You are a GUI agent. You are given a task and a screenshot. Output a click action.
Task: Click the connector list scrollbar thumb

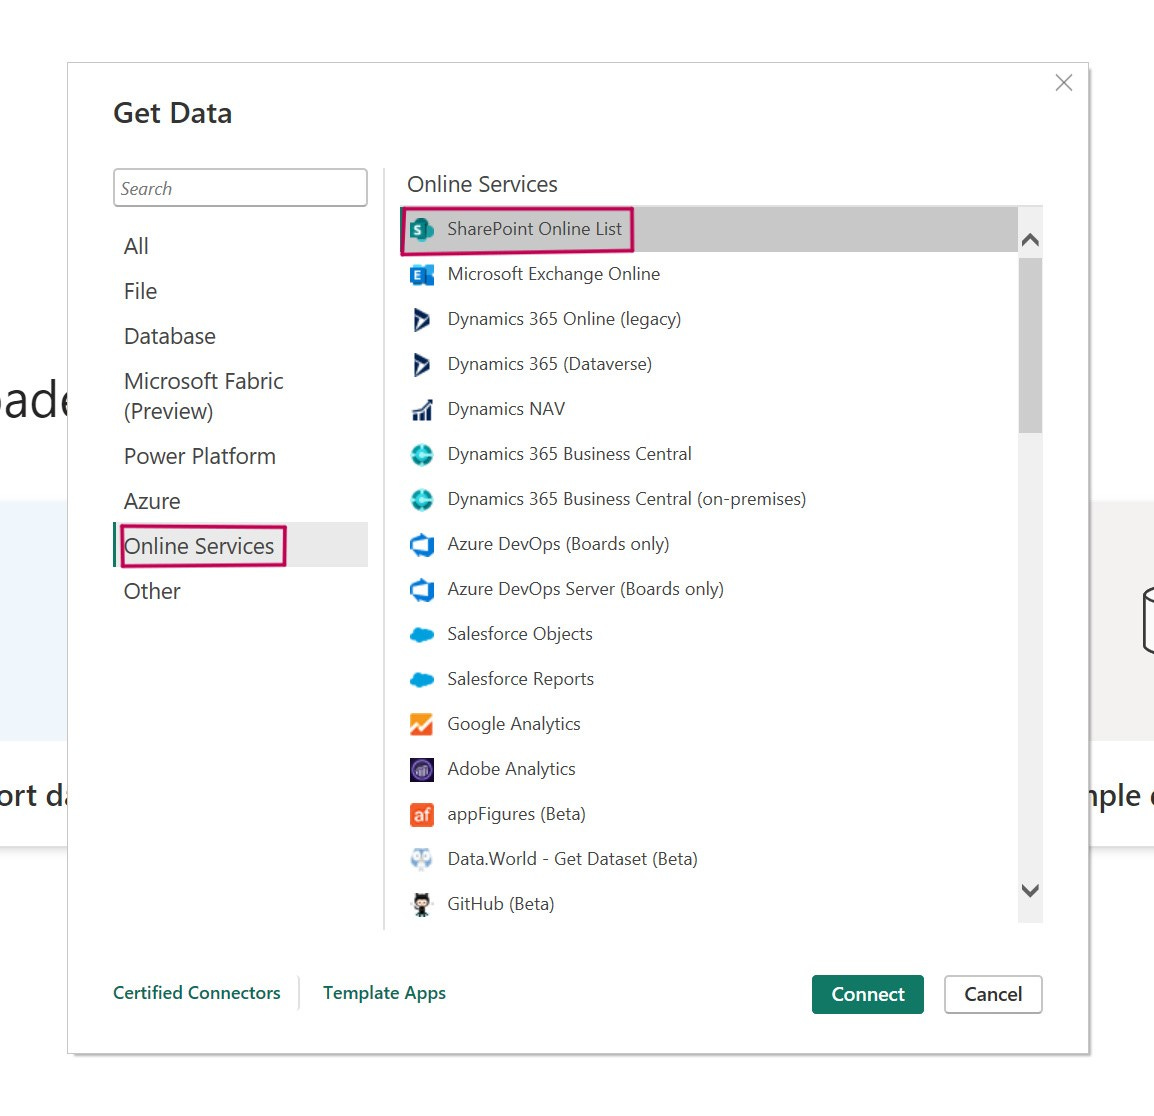1030,345
